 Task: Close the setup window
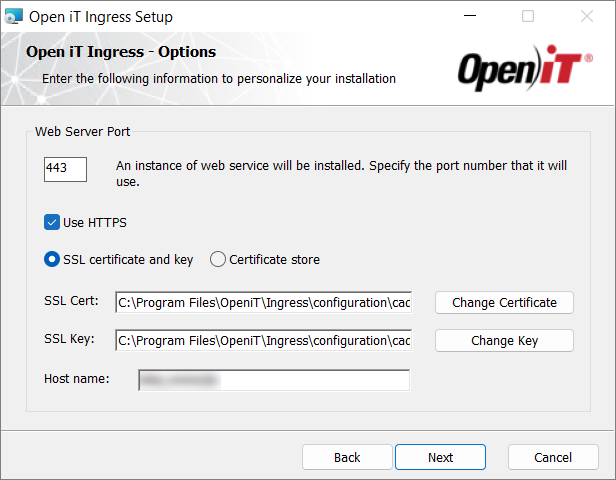(x=587, y=16)
